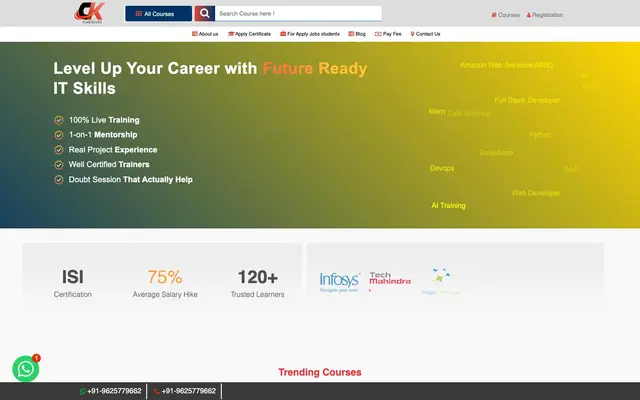Focus the Search Course input field

pyautogui.click(x=298, y=13)
